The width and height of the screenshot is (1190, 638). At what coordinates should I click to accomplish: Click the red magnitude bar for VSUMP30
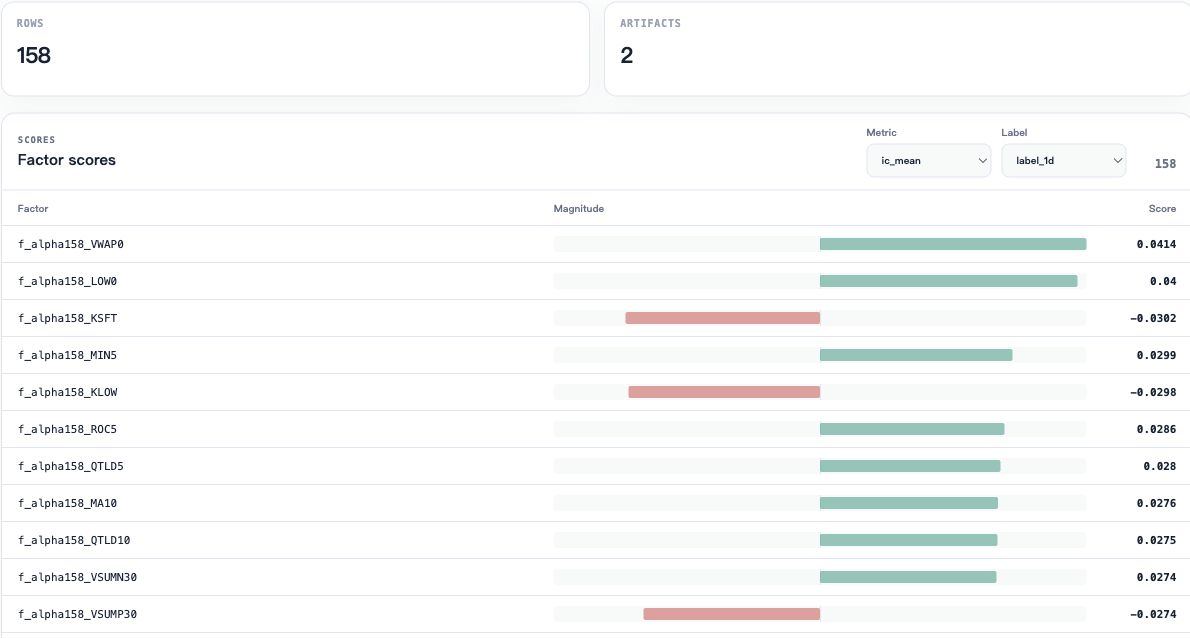pos(732,614)
